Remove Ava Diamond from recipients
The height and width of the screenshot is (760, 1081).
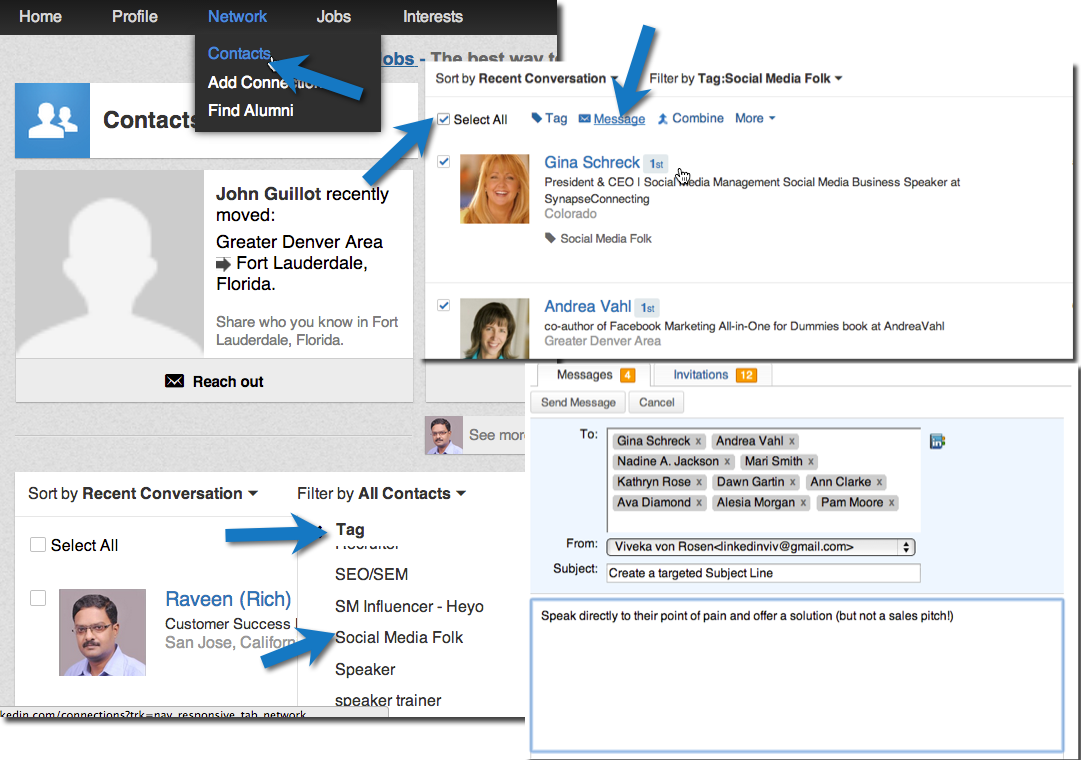(x=698, y=503)
